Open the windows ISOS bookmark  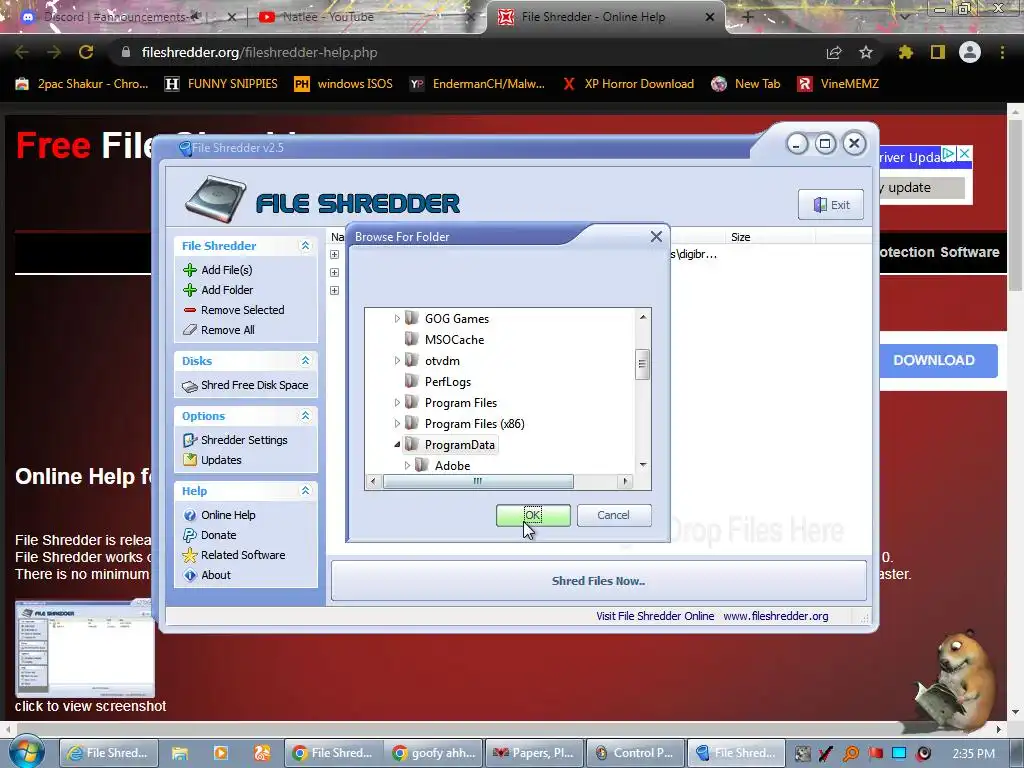point(344,84)
